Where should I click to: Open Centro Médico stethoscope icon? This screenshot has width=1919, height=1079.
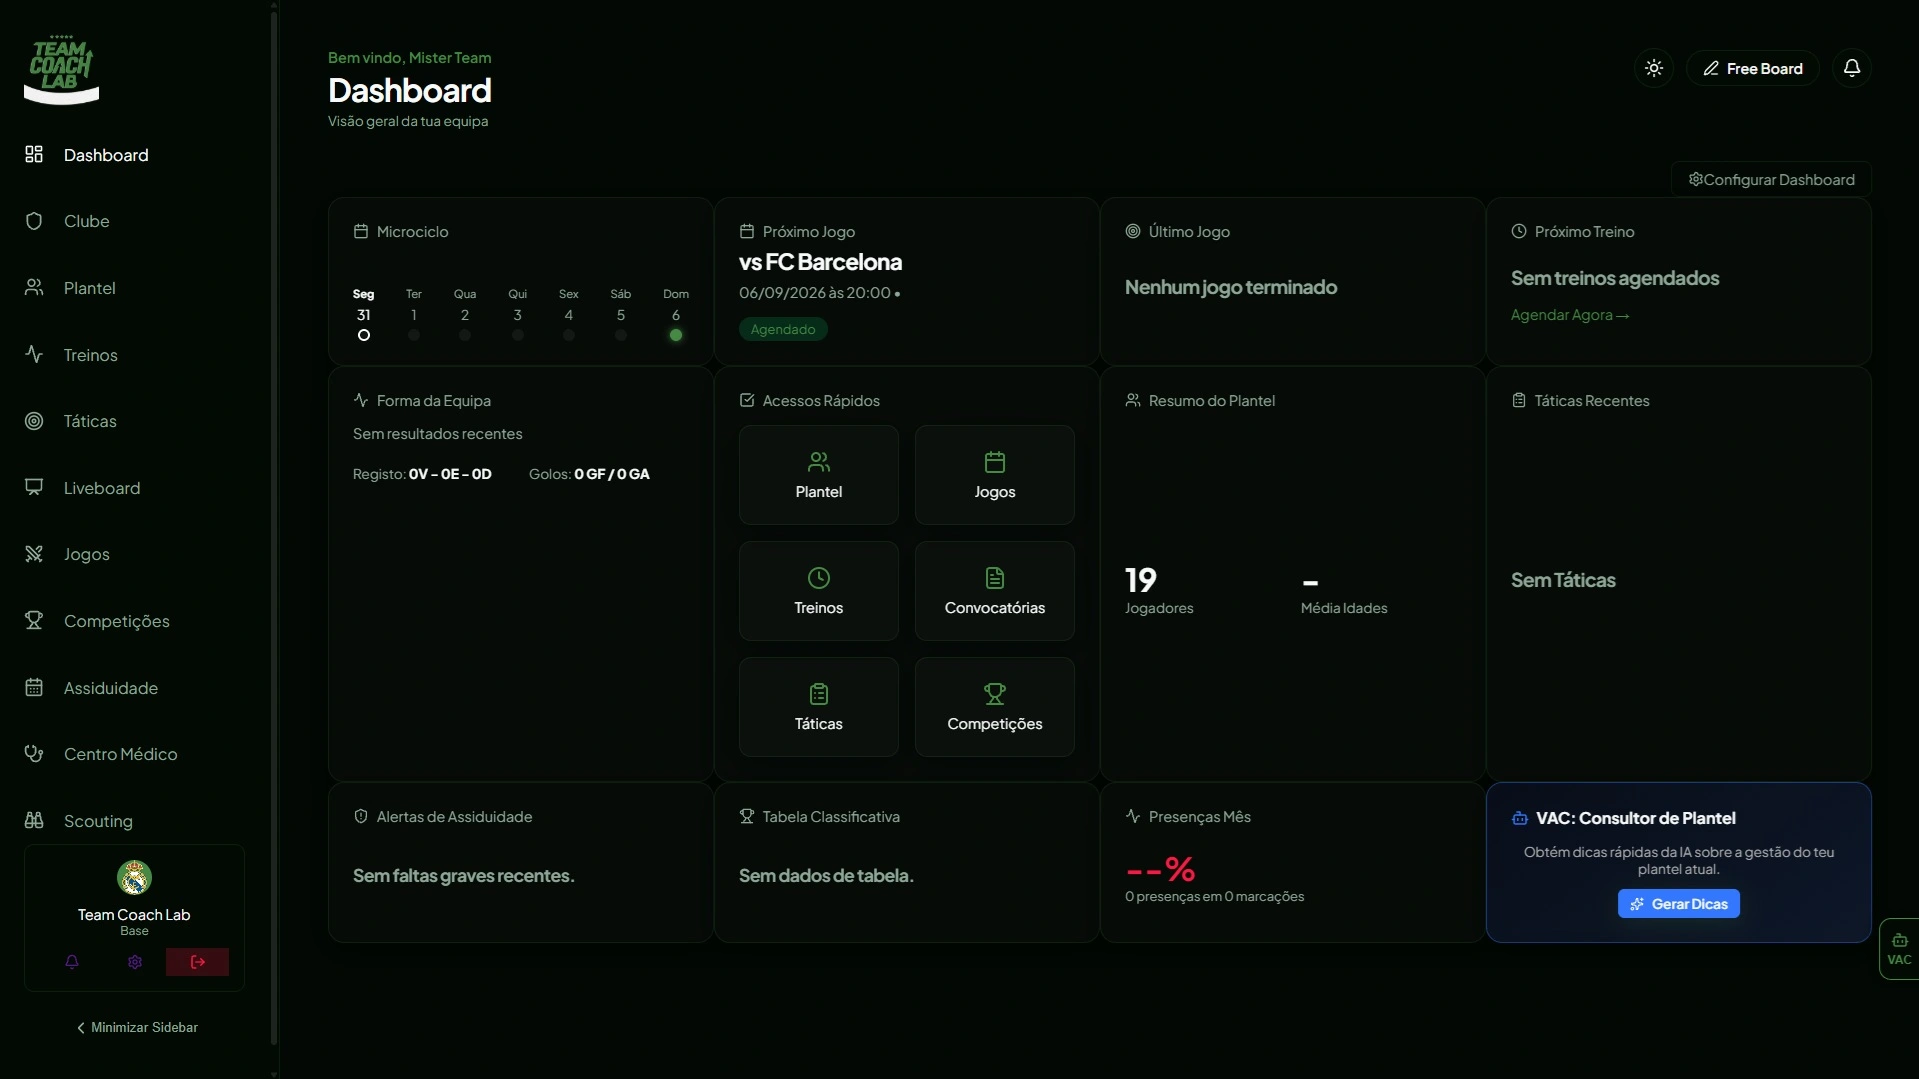(x=34, y=754)
